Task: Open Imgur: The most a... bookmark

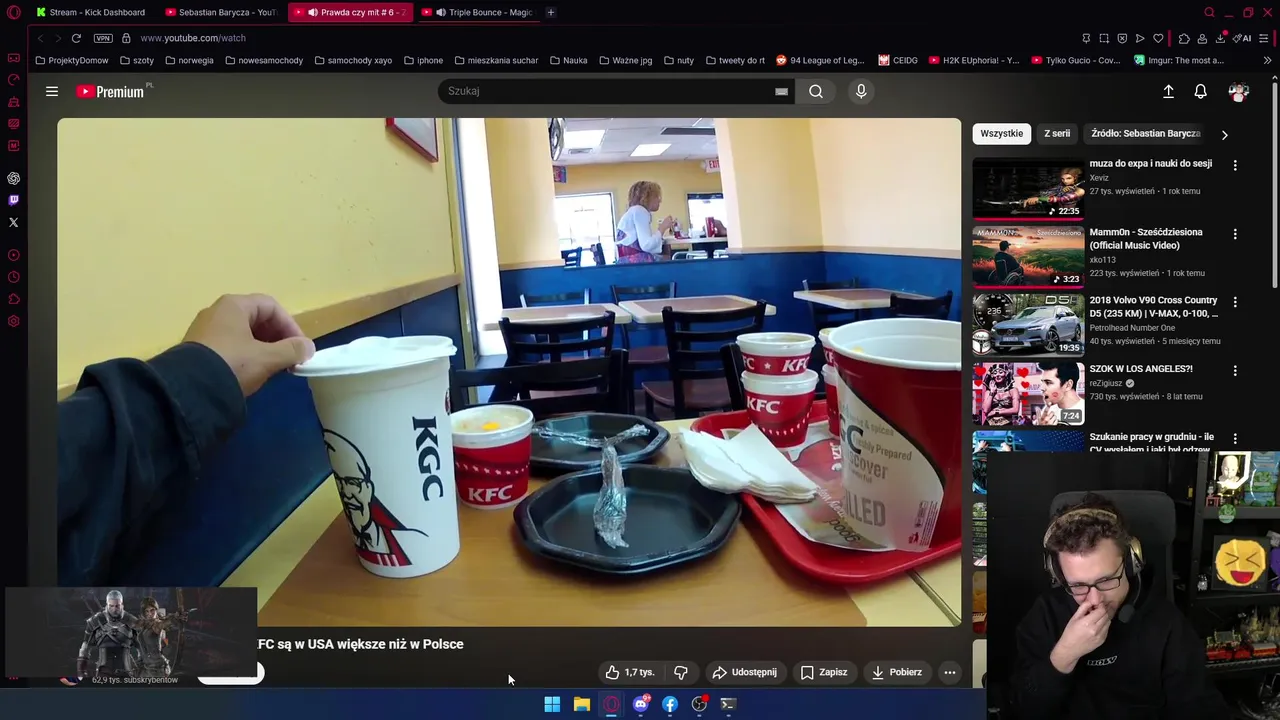Action: pyautogui.click(x=1179, y=60)
